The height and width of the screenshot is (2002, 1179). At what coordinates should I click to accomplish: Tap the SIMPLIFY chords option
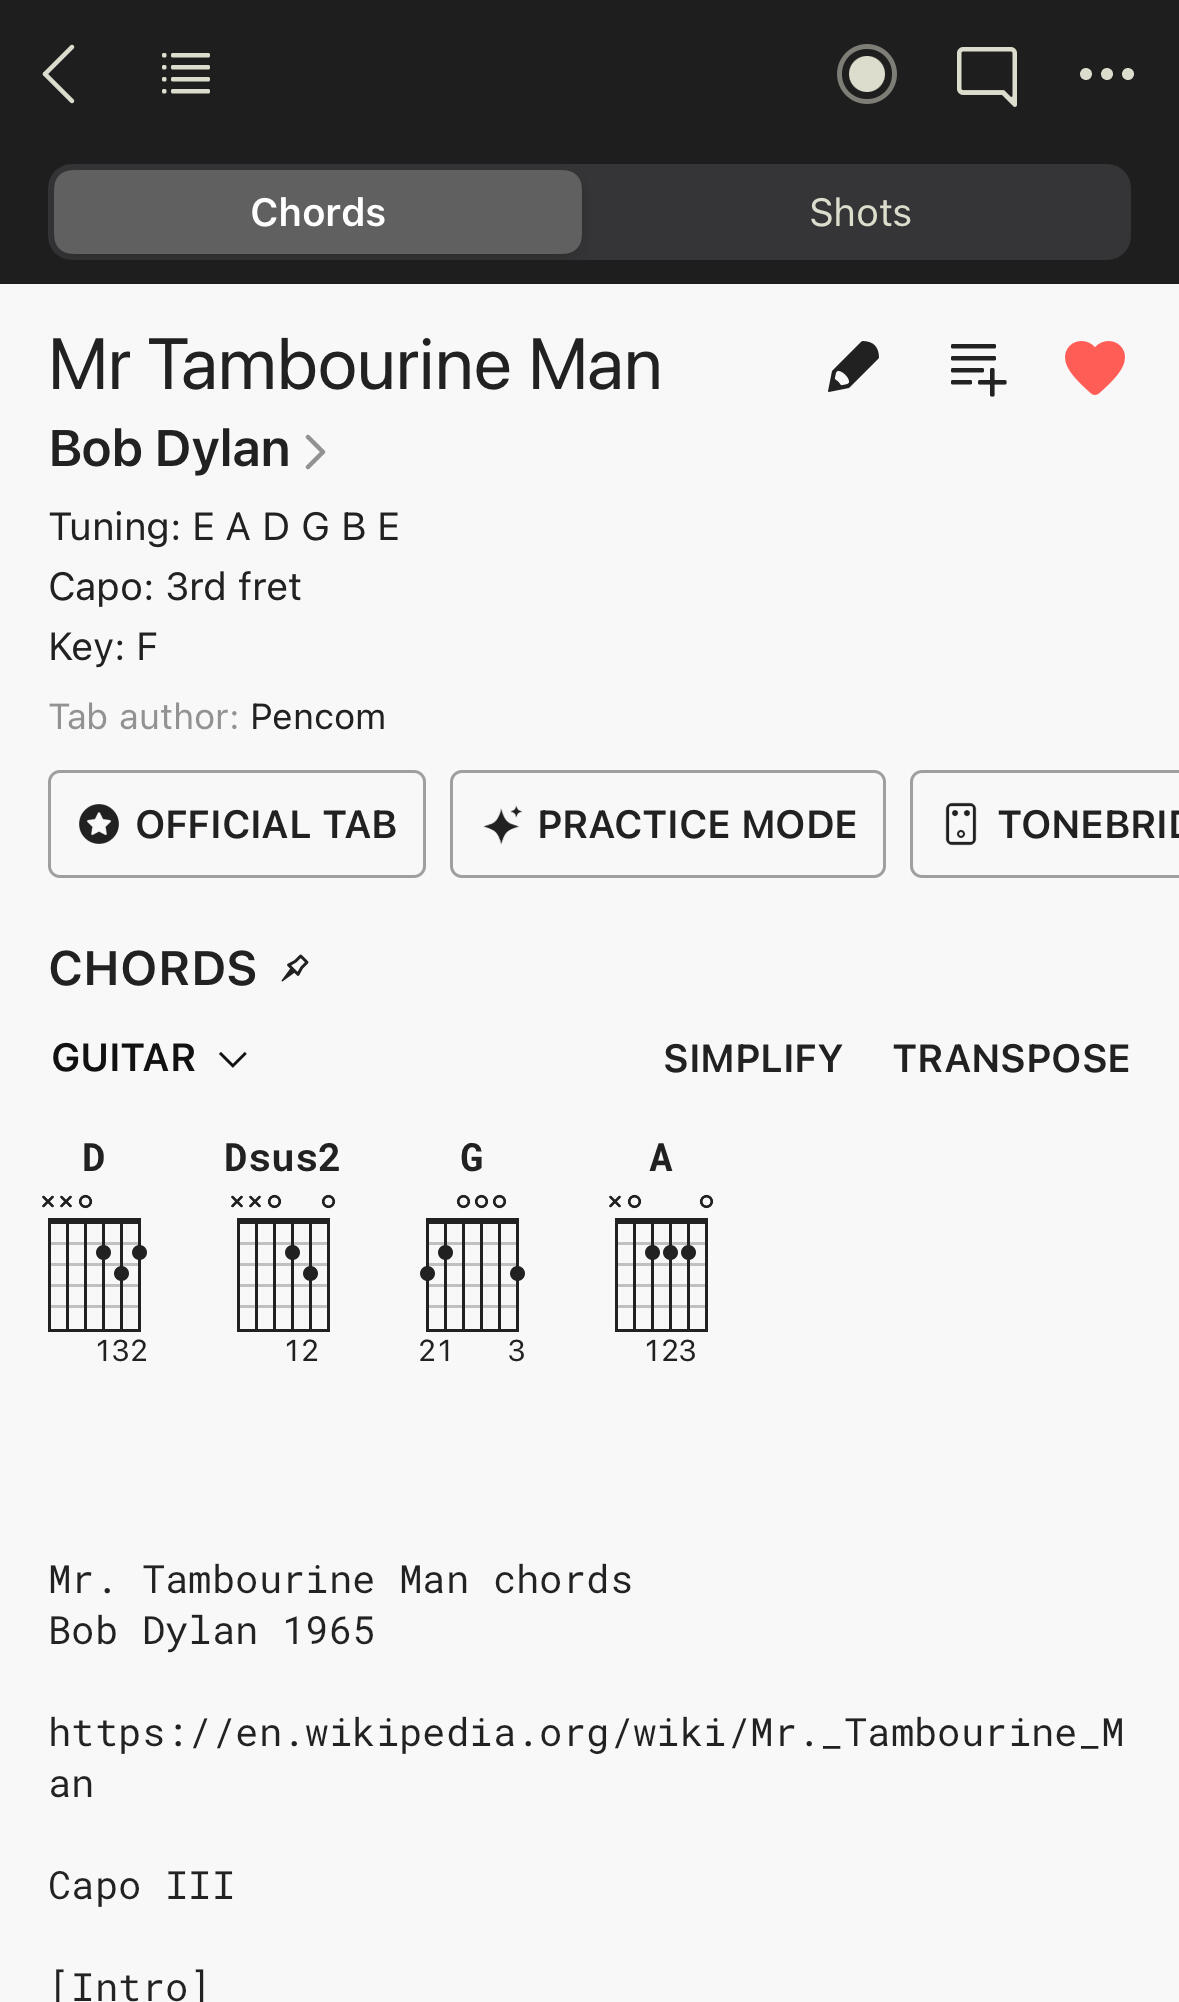753,1058
